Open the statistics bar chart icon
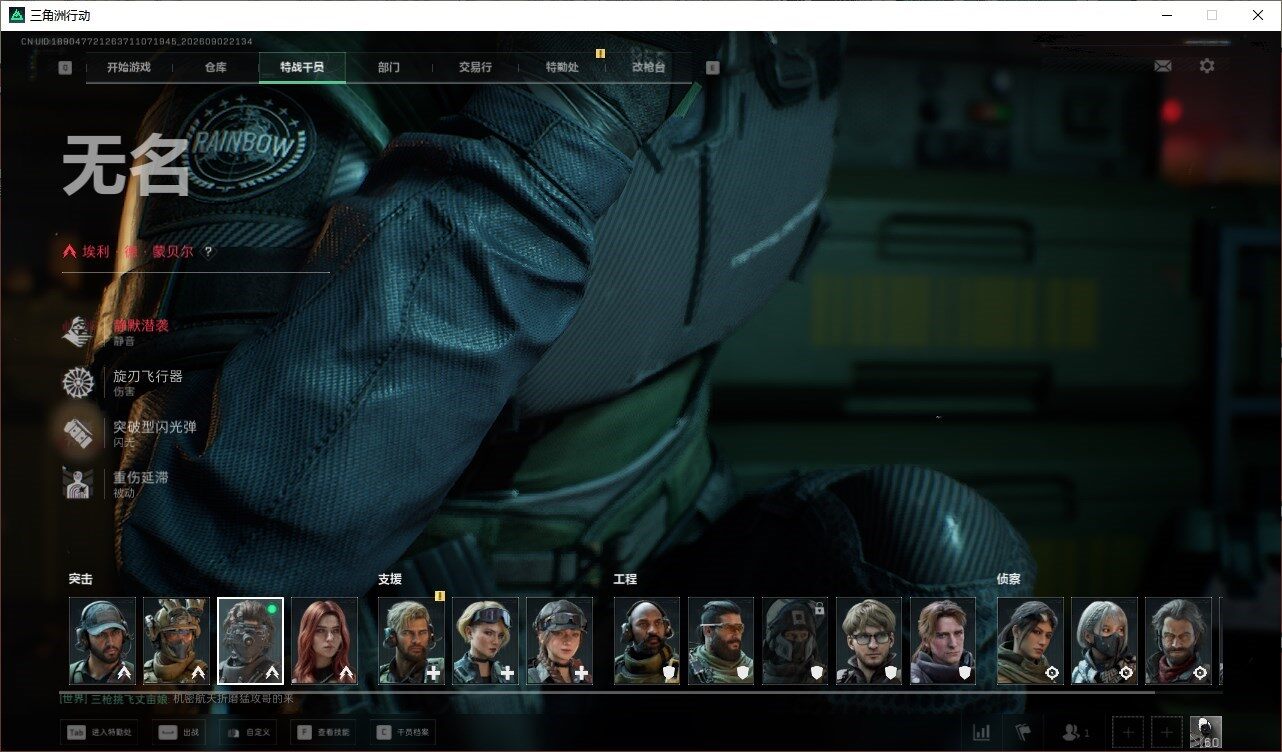Image resolution: width=1282 pixels, height=752 pixels. coord(980,733)
